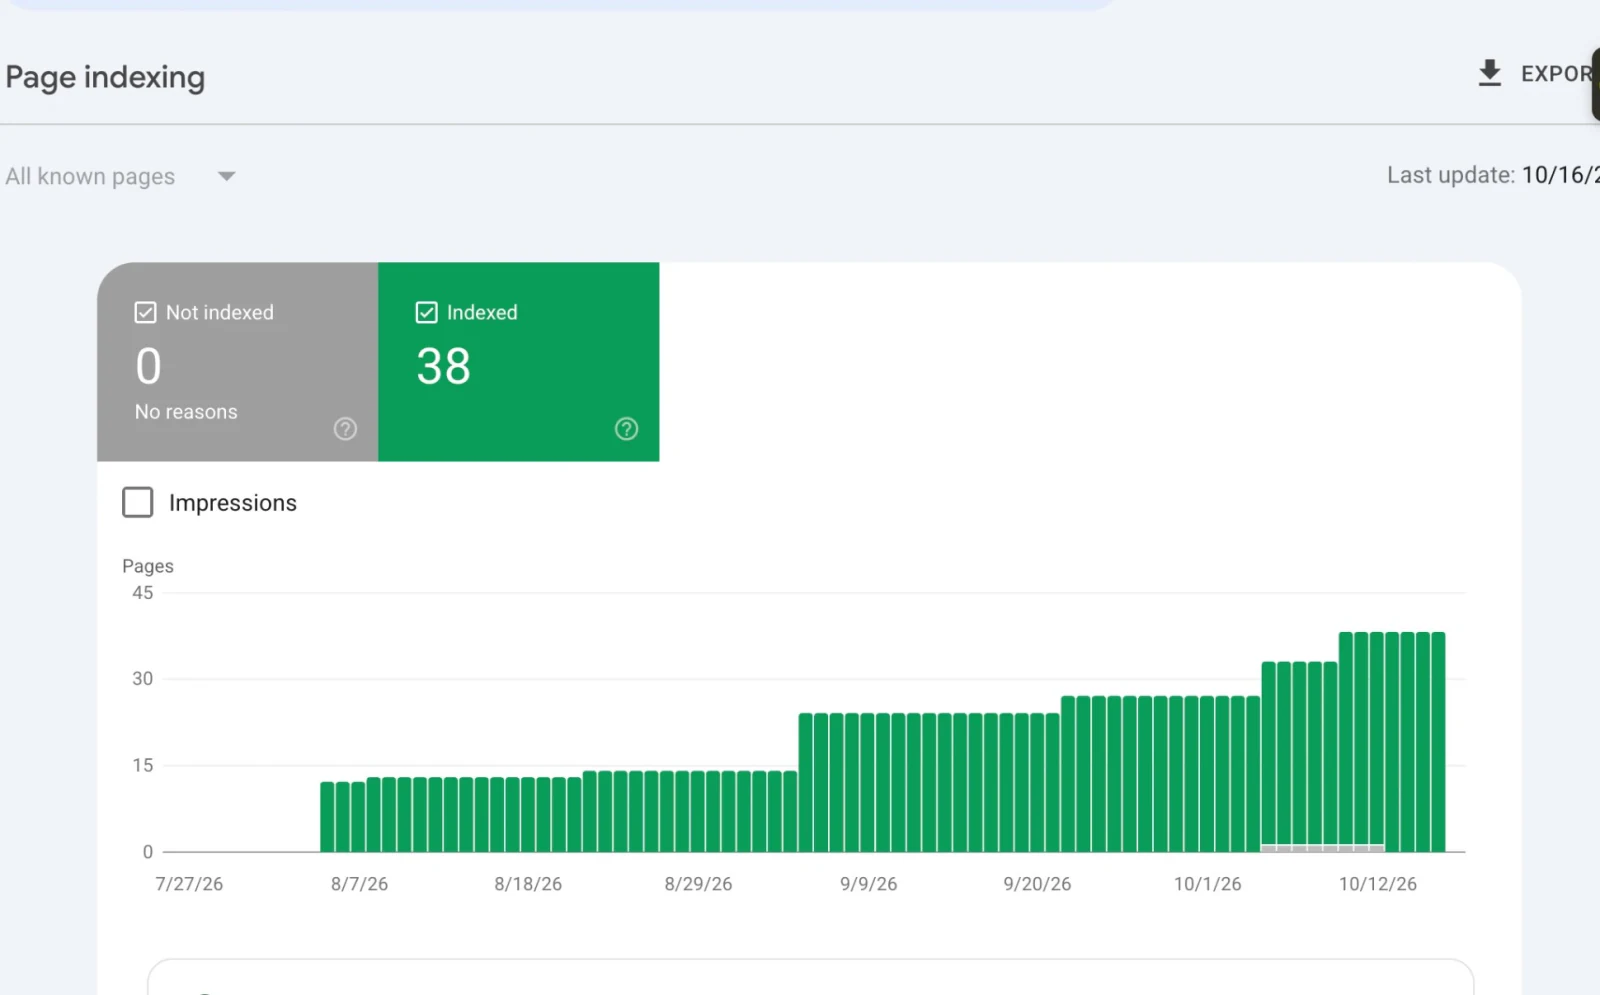The image size is (1600, 995).
Task: Click the No reasons label
Action: (x=186, y=412)
